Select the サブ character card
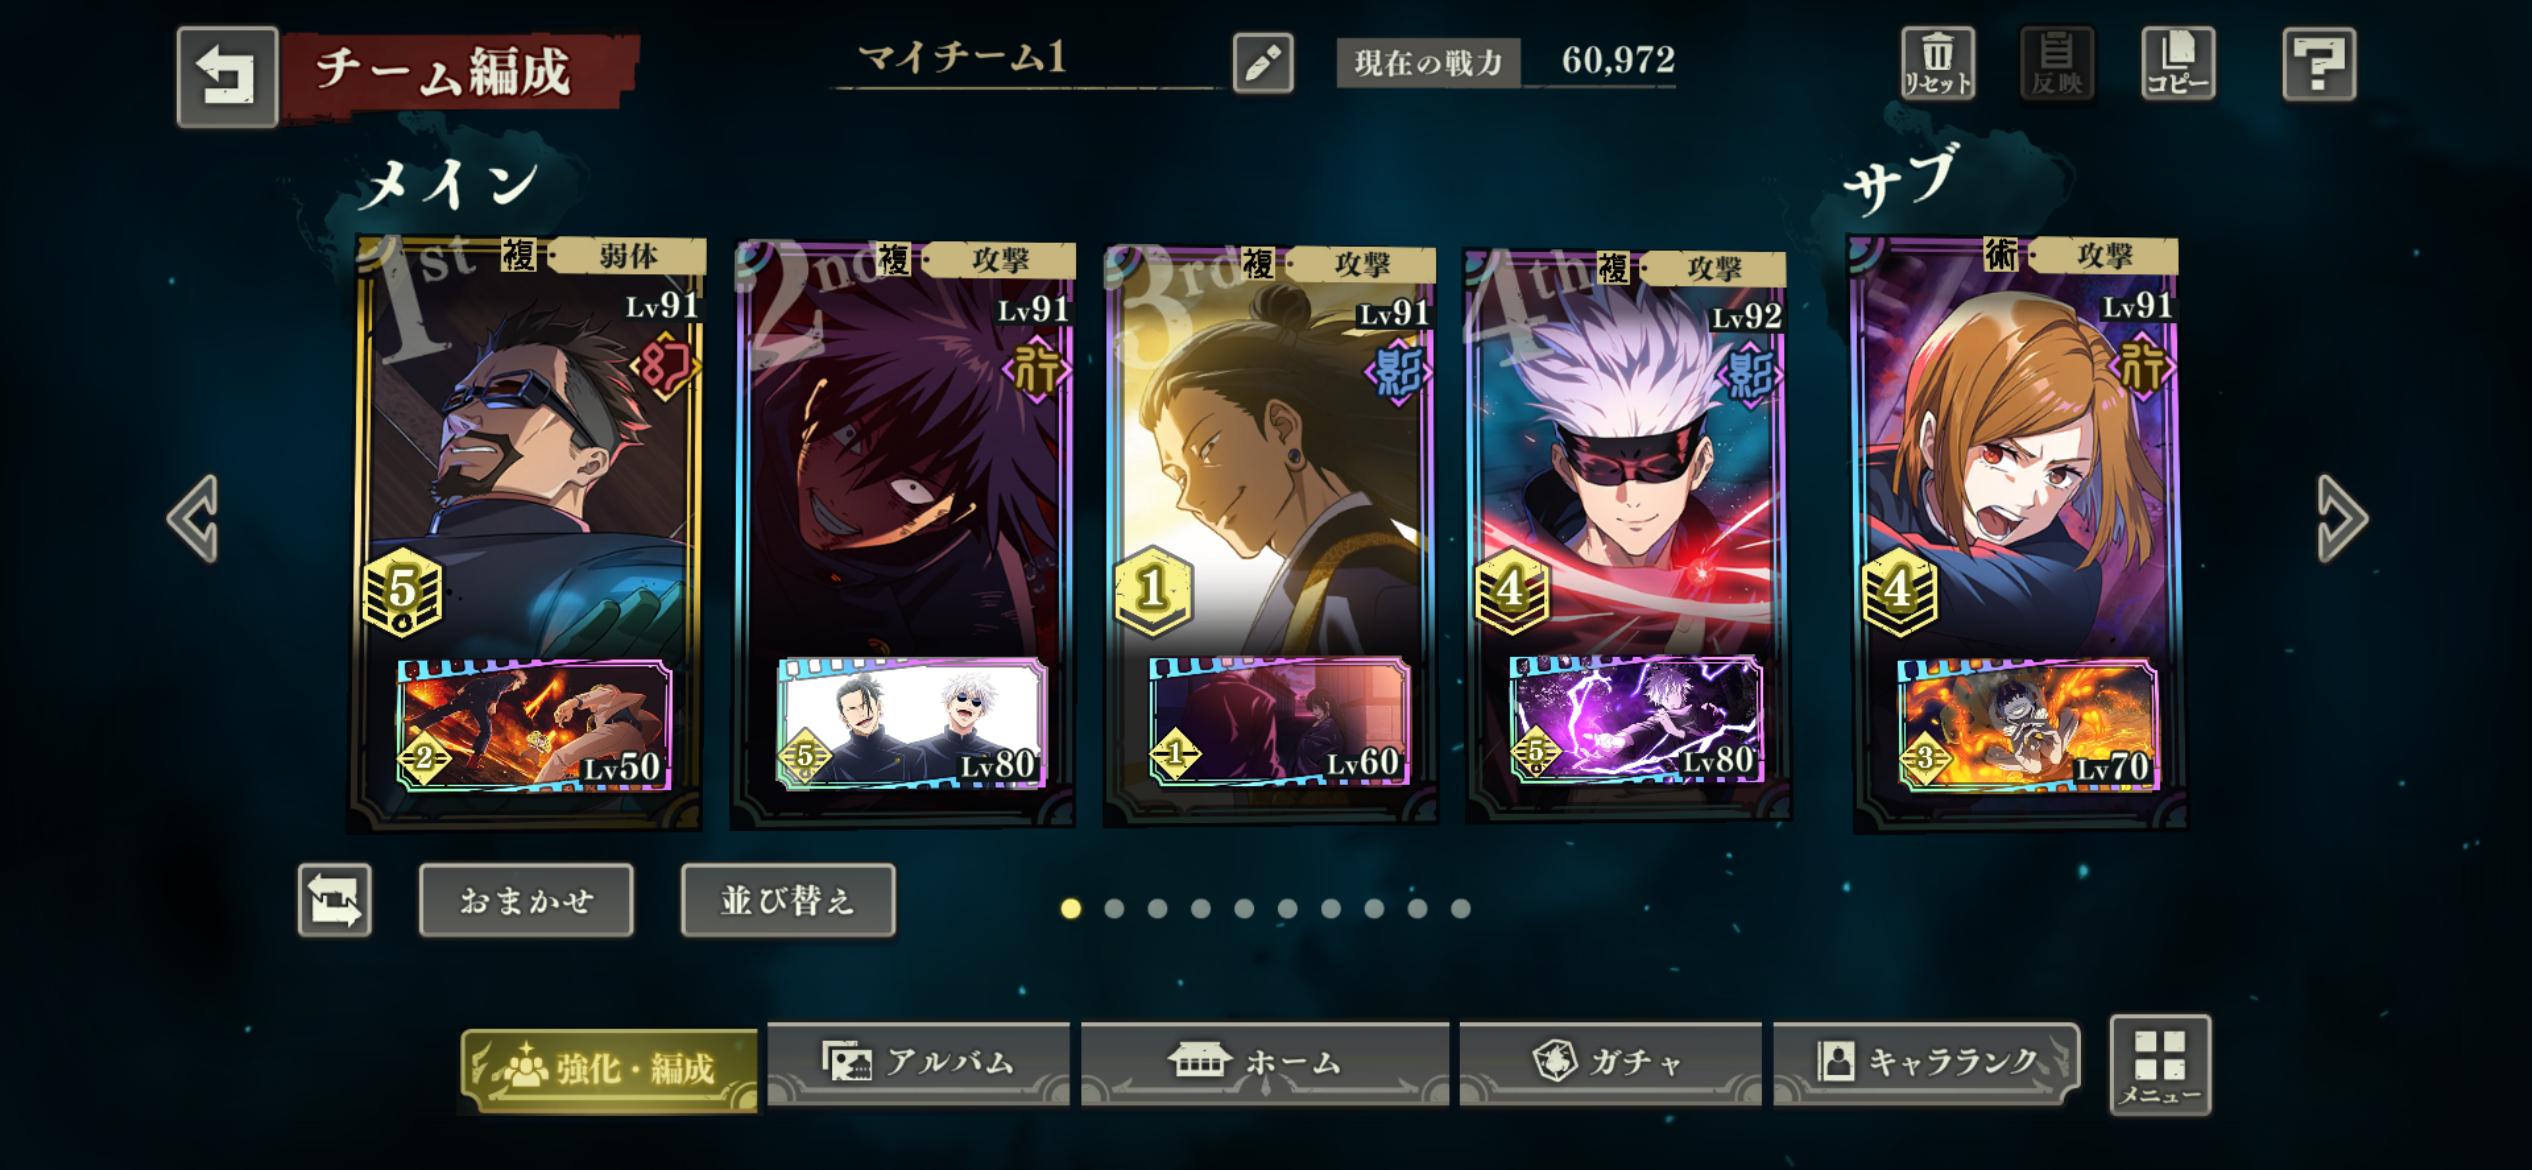 coord(2017,533)
